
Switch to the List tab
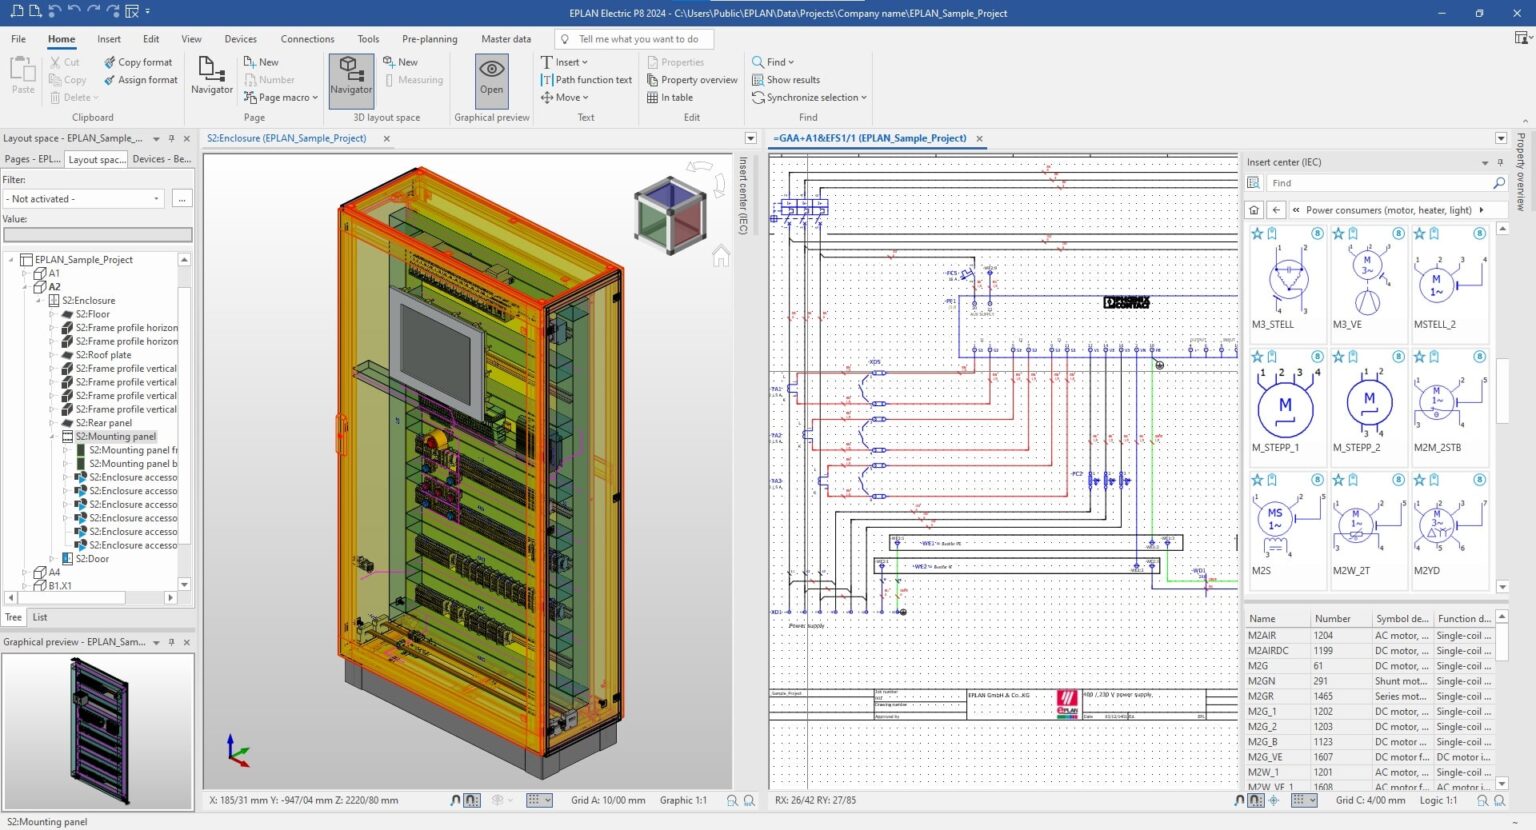(40, 617)
